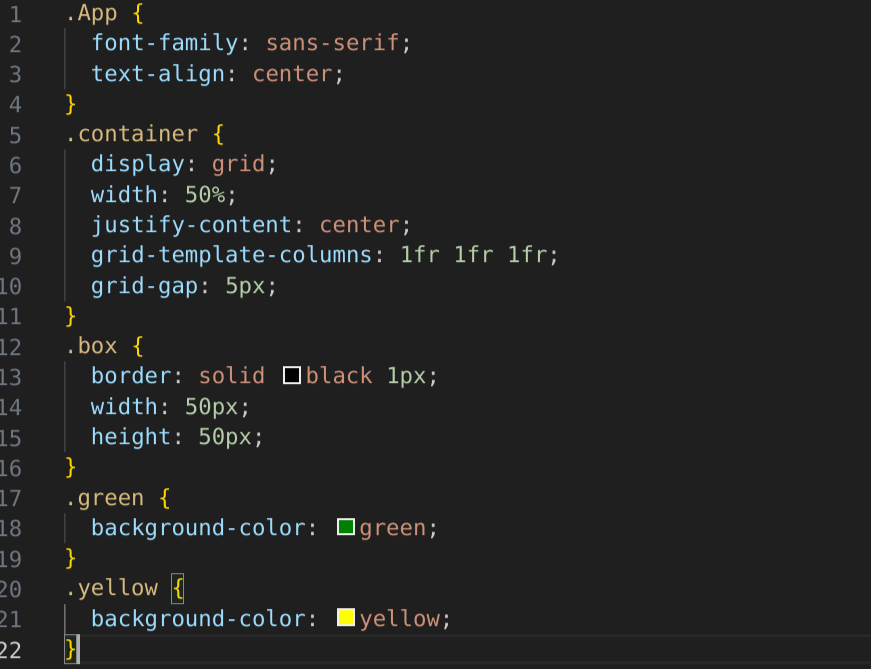Click the sans-serif value

(332, 42)
